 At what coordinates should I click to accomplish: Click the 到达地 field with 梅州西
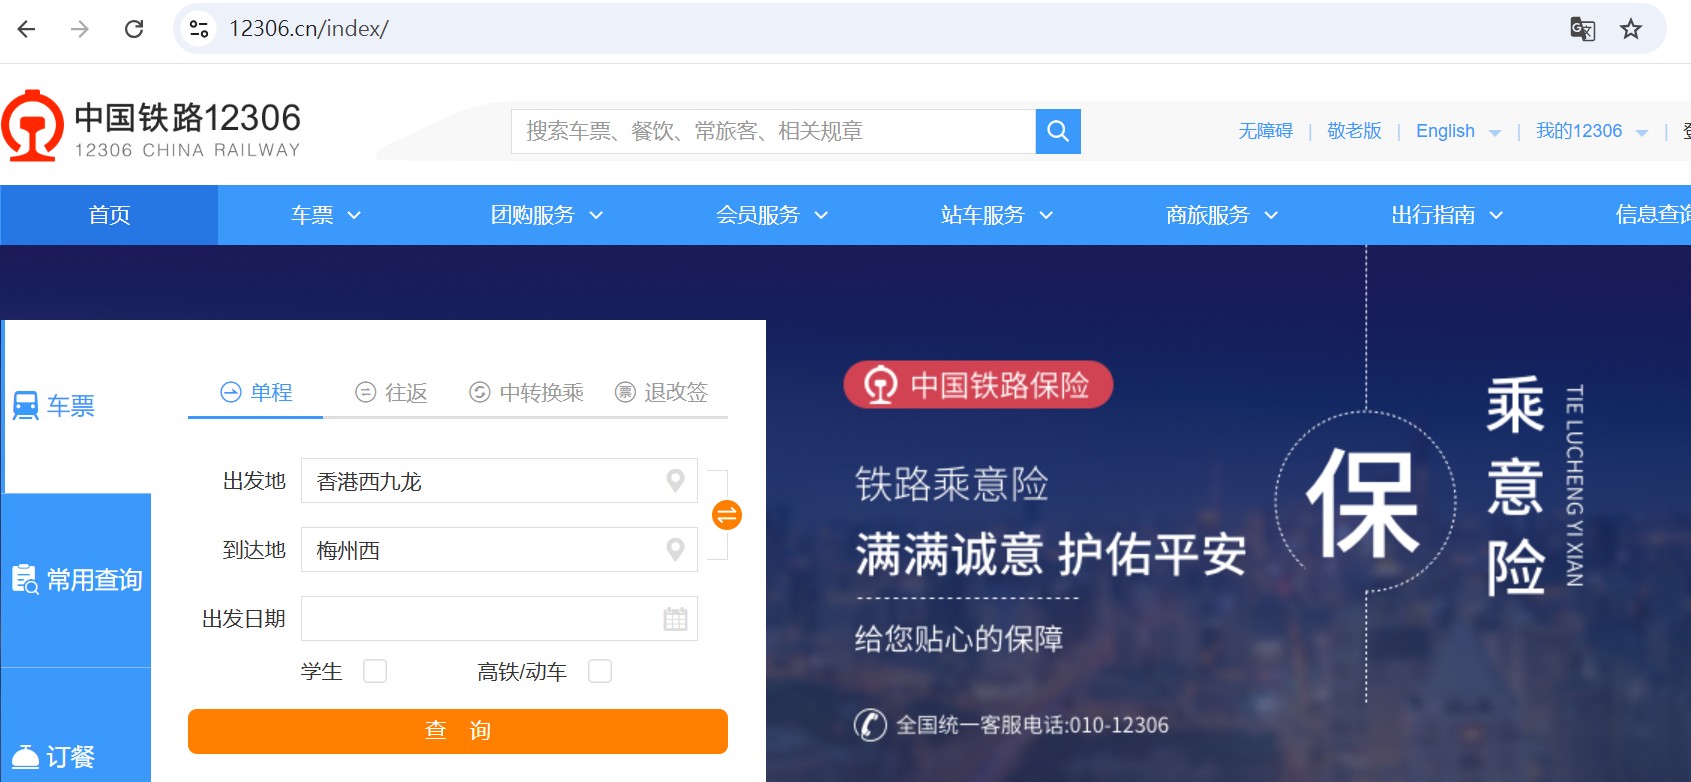[x=499, y=550]
